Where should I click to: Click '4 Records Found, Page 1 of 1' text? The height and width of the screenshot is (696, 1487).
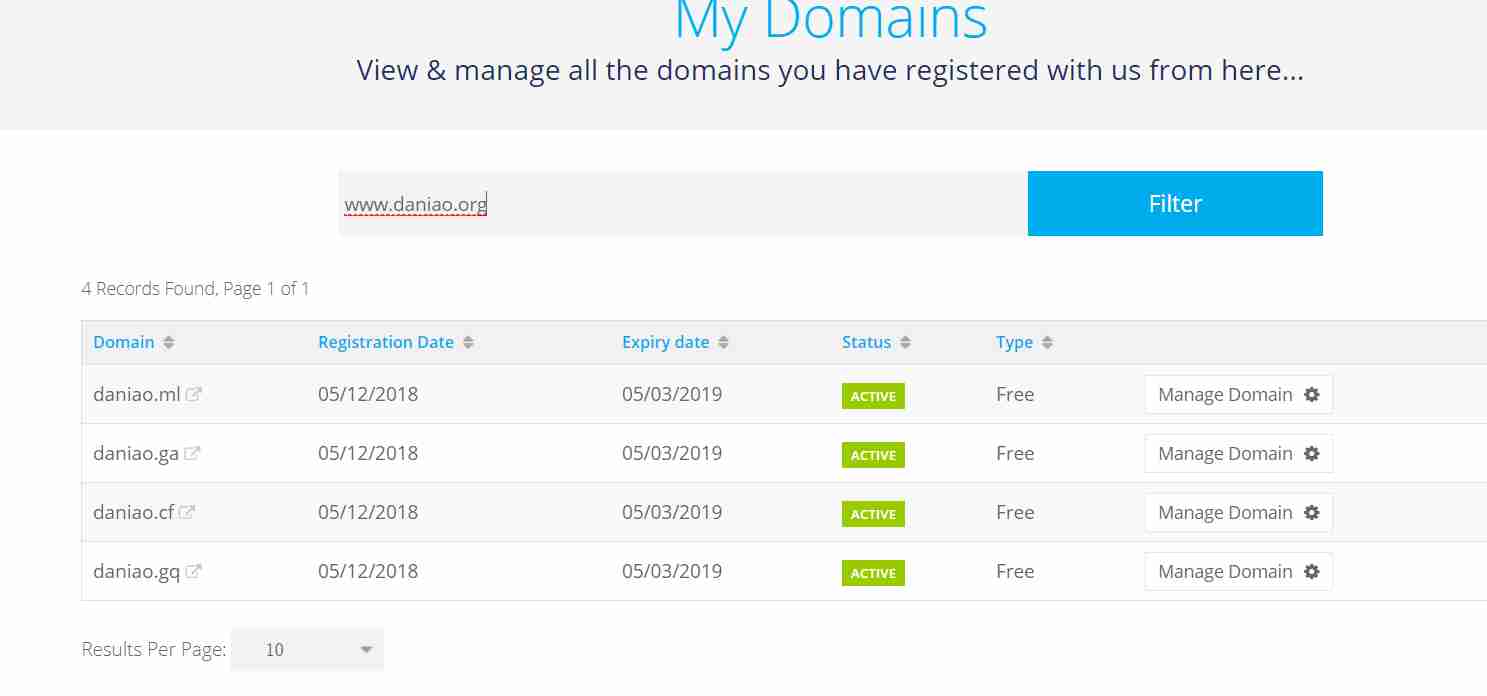pos(195,289)
